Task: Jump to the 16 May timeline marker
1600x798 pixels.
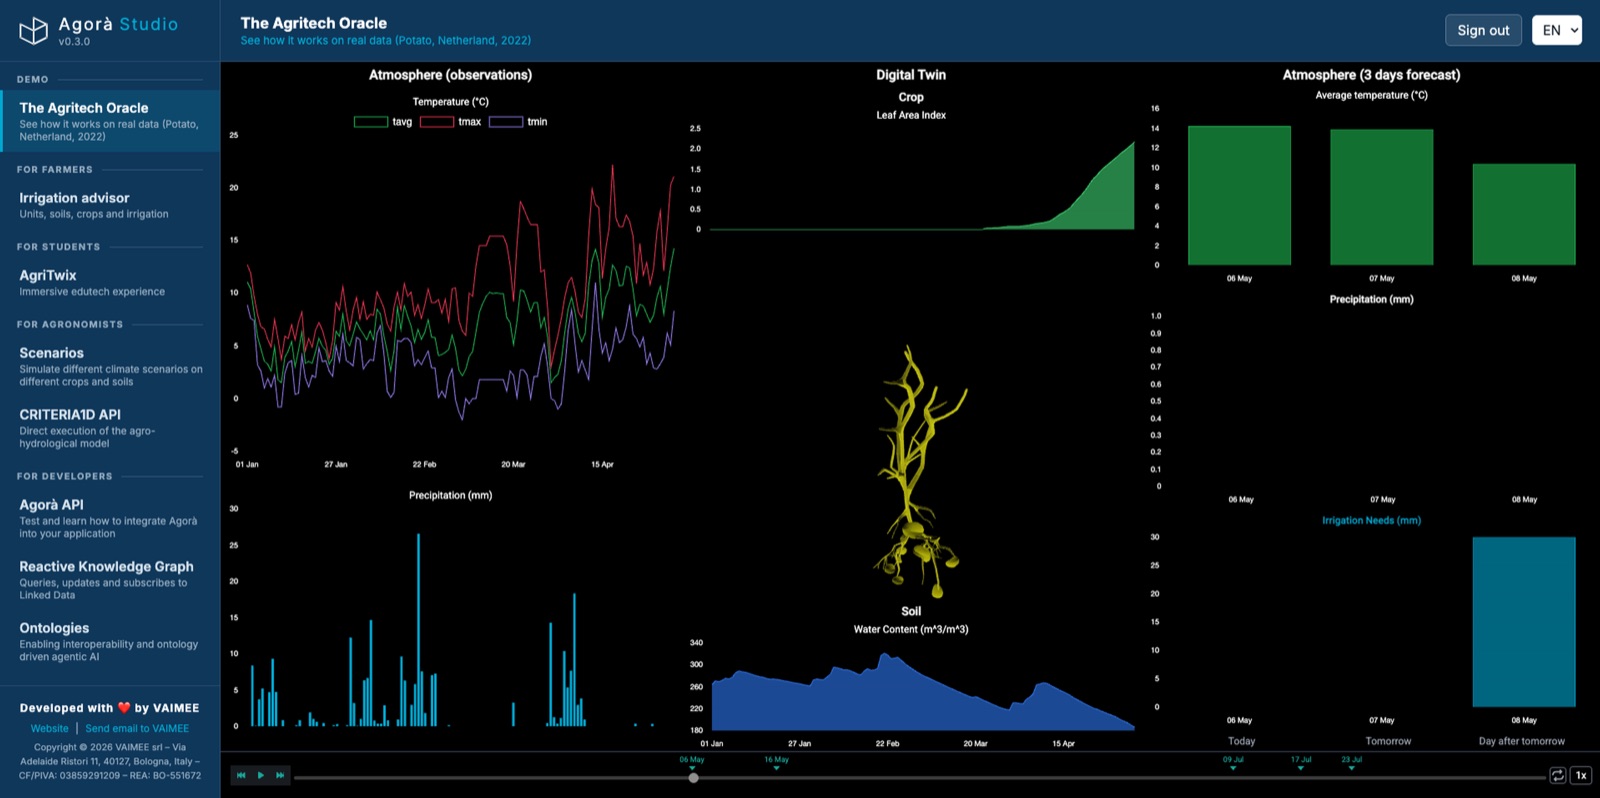Action: point(776,763)
